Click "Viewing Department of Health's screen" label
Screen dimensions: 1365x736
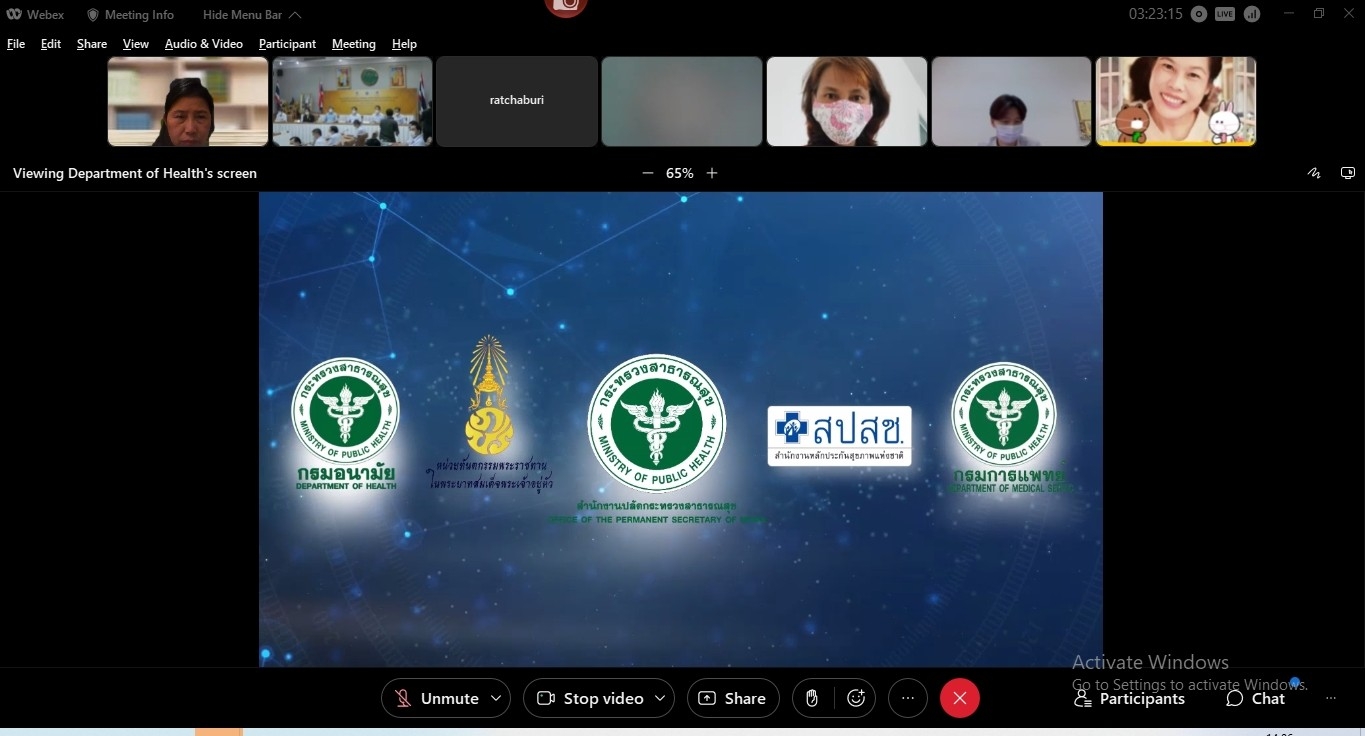point(135,173)
